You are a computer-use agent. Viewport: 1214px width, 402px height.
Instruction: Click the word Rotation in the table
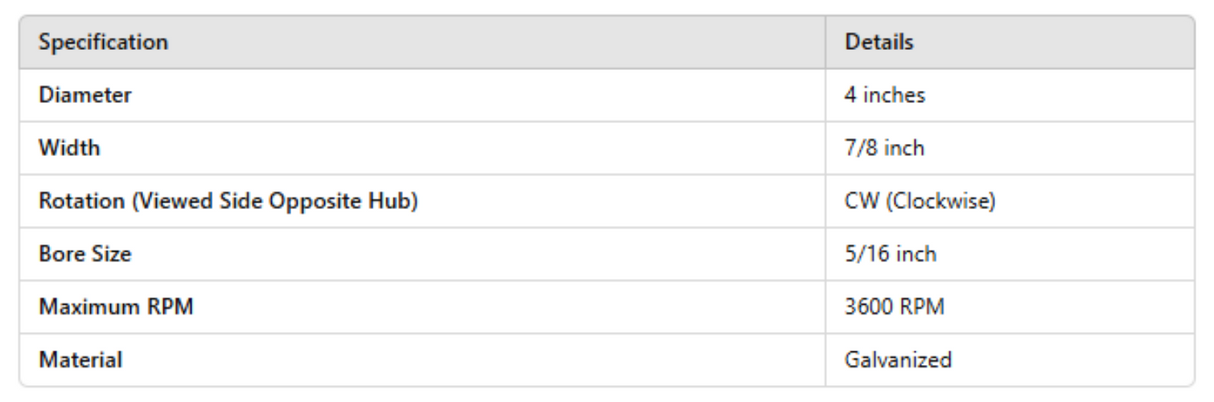point(80,202)
